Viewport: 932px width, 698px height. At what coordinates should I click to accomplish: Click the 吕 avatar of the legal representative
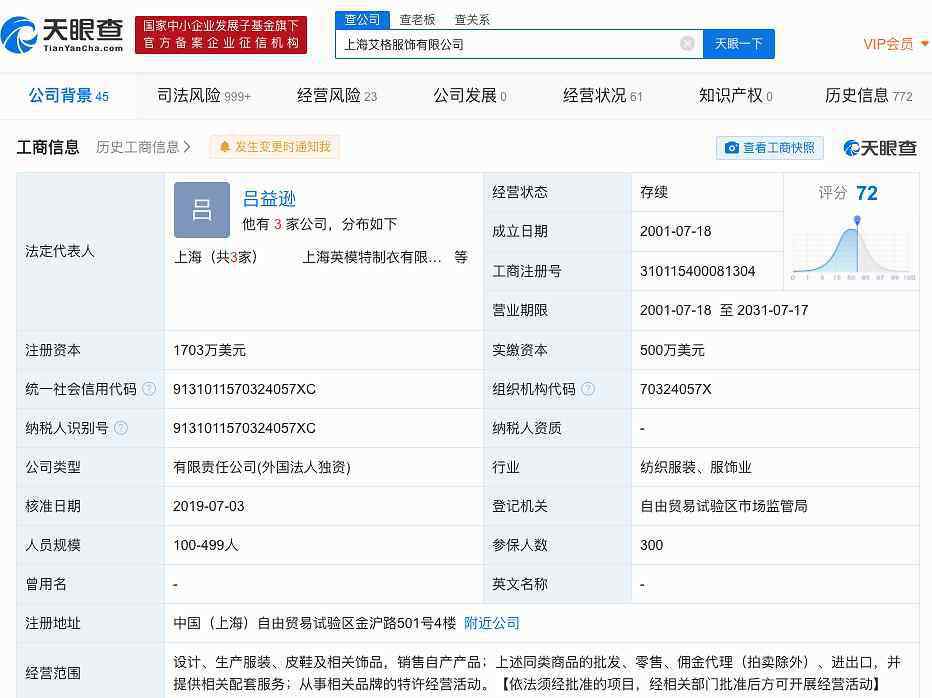coord(201,210)
